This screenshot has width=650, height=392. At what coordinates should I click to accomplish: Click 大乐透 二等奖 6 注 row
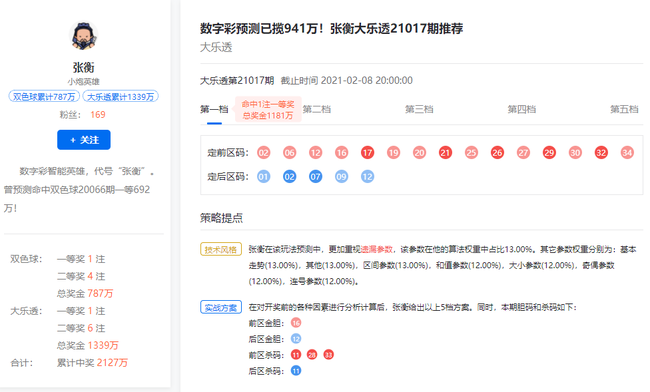tap(81, 328)
